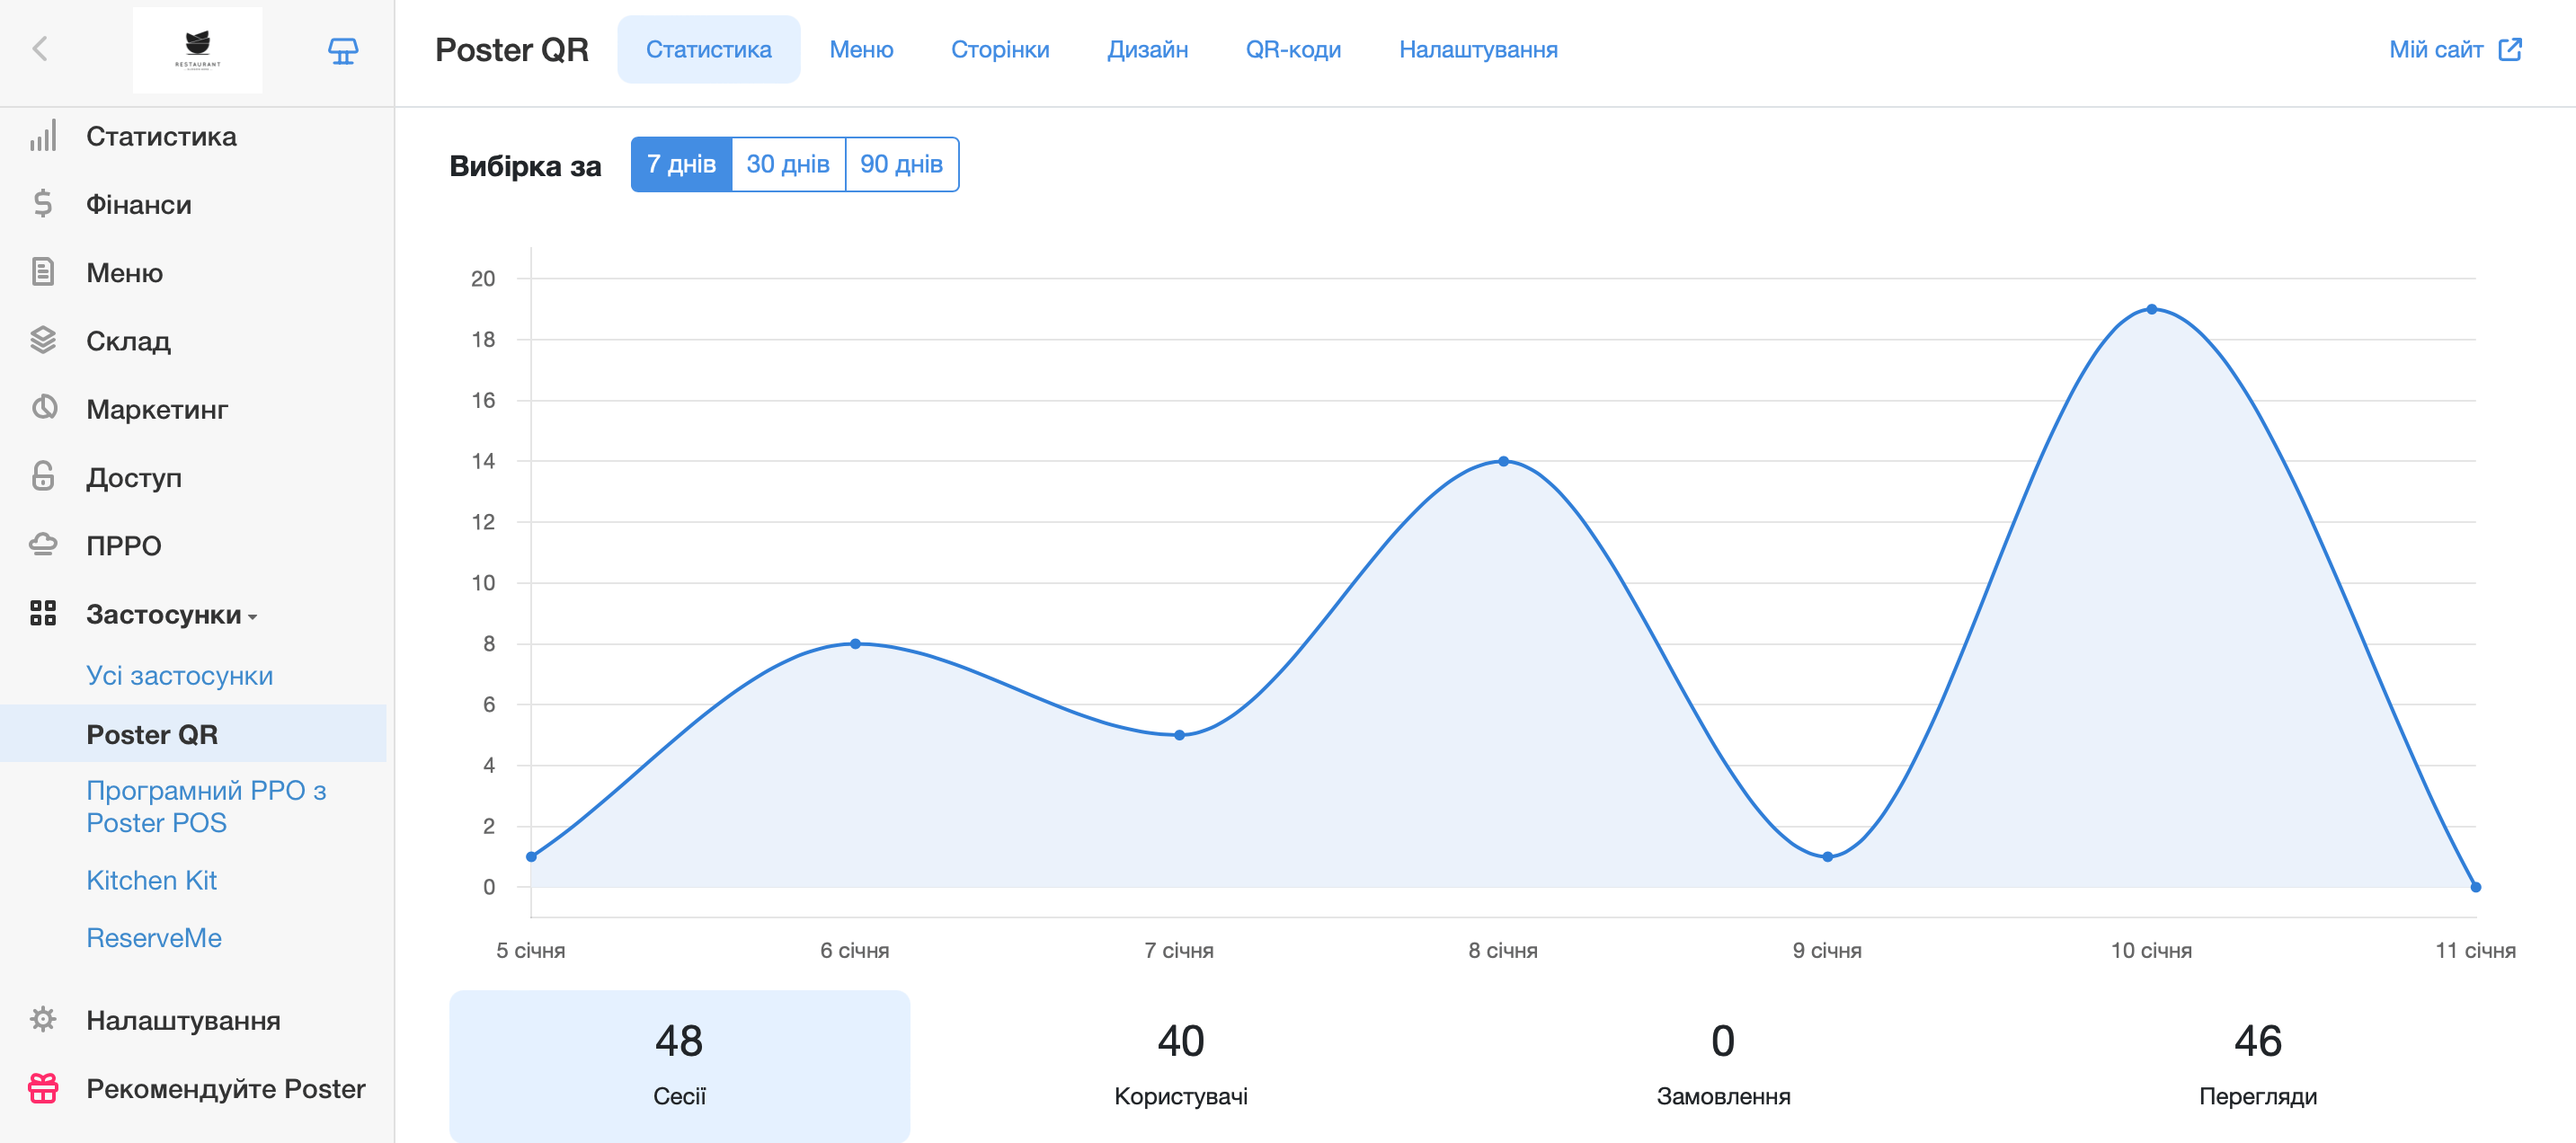Click the Доступ padlock icon
Screen dimensions: 2576x1143
coord(43,476)
